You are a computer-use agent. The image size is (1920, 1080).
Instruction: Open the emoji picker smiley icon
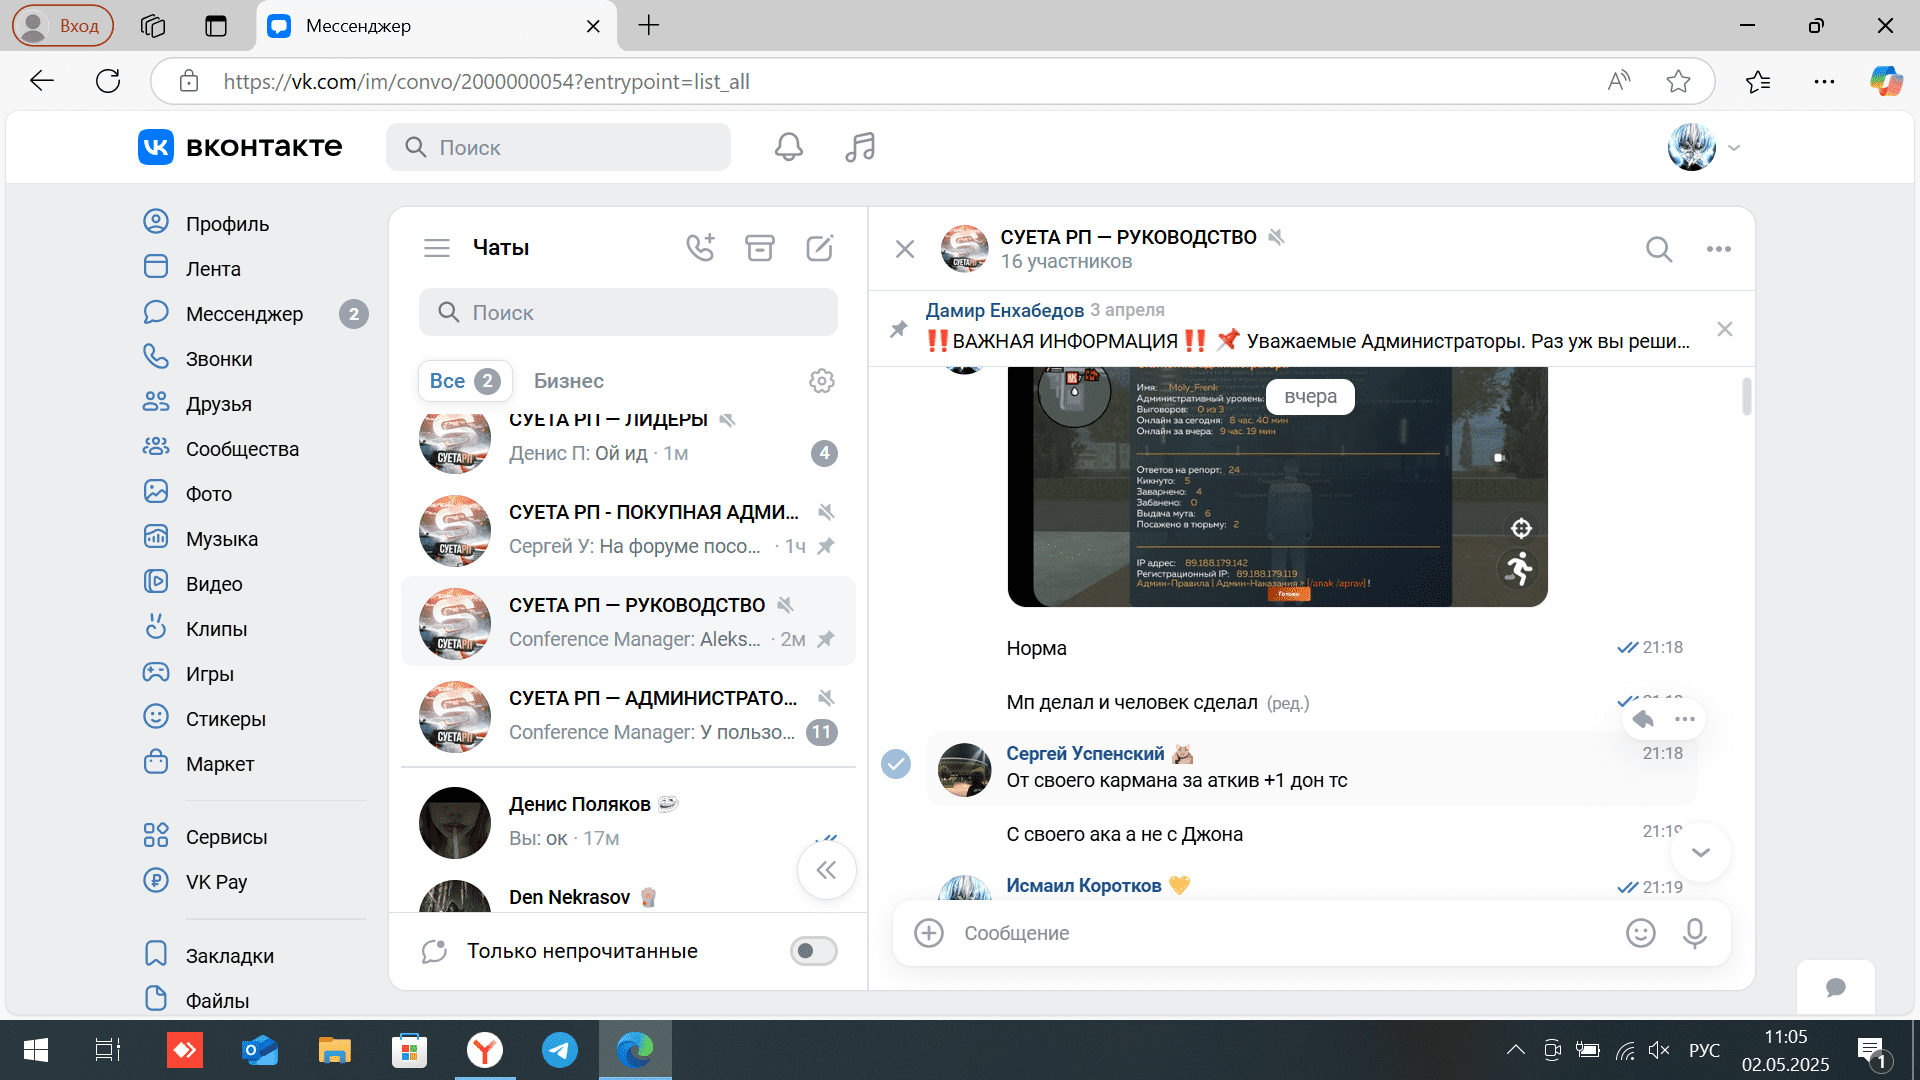click(x=1641, y=933)
